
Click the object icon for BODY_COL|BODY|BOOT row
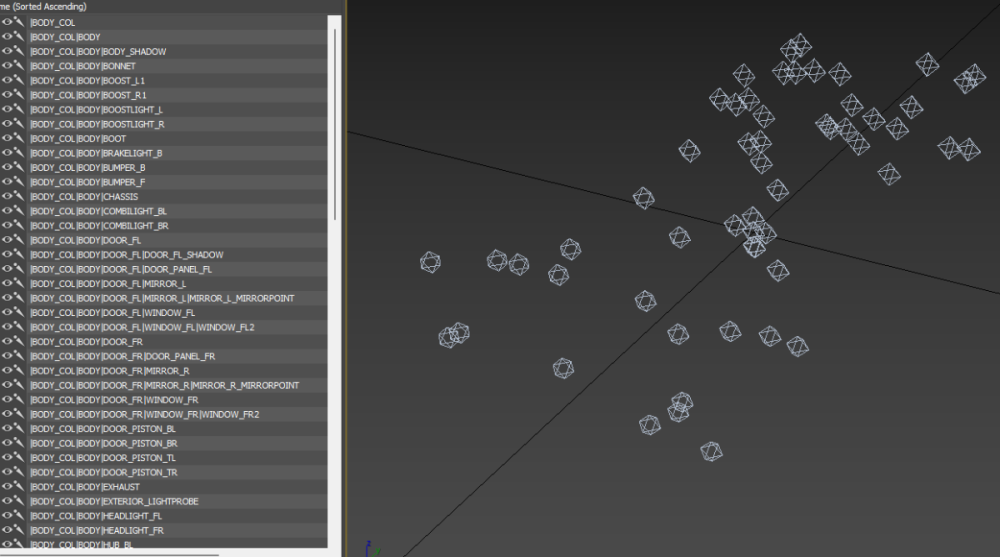(x=18, y=139)
